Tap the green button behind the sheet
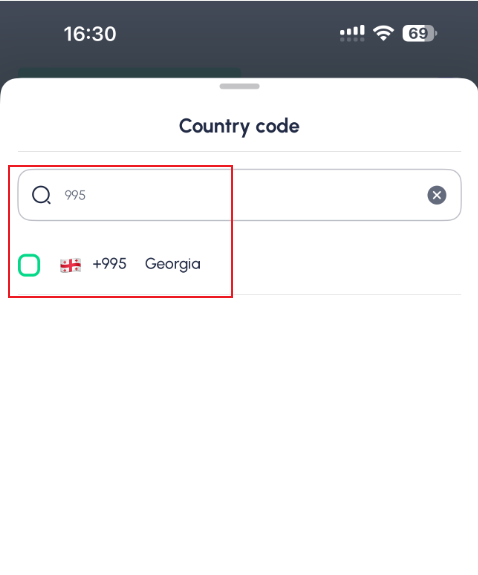This screenshot has height=575, width=478. point(129,72)
